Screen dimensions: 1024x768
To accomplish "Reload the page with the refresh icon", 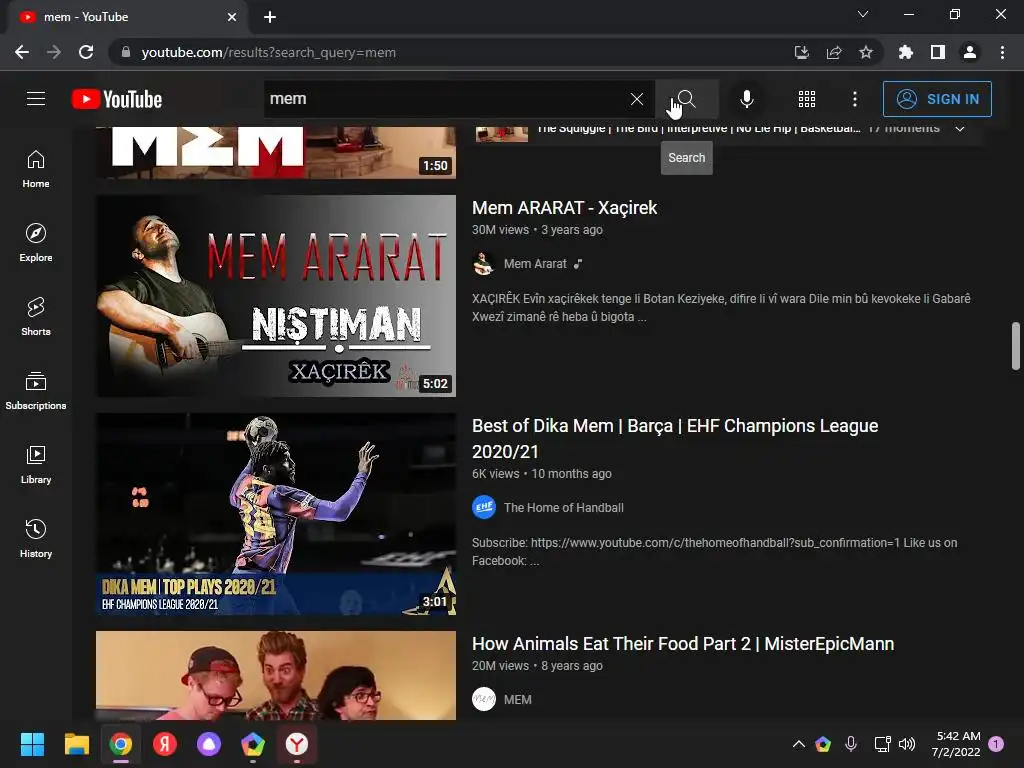I will tap(86, 52).
